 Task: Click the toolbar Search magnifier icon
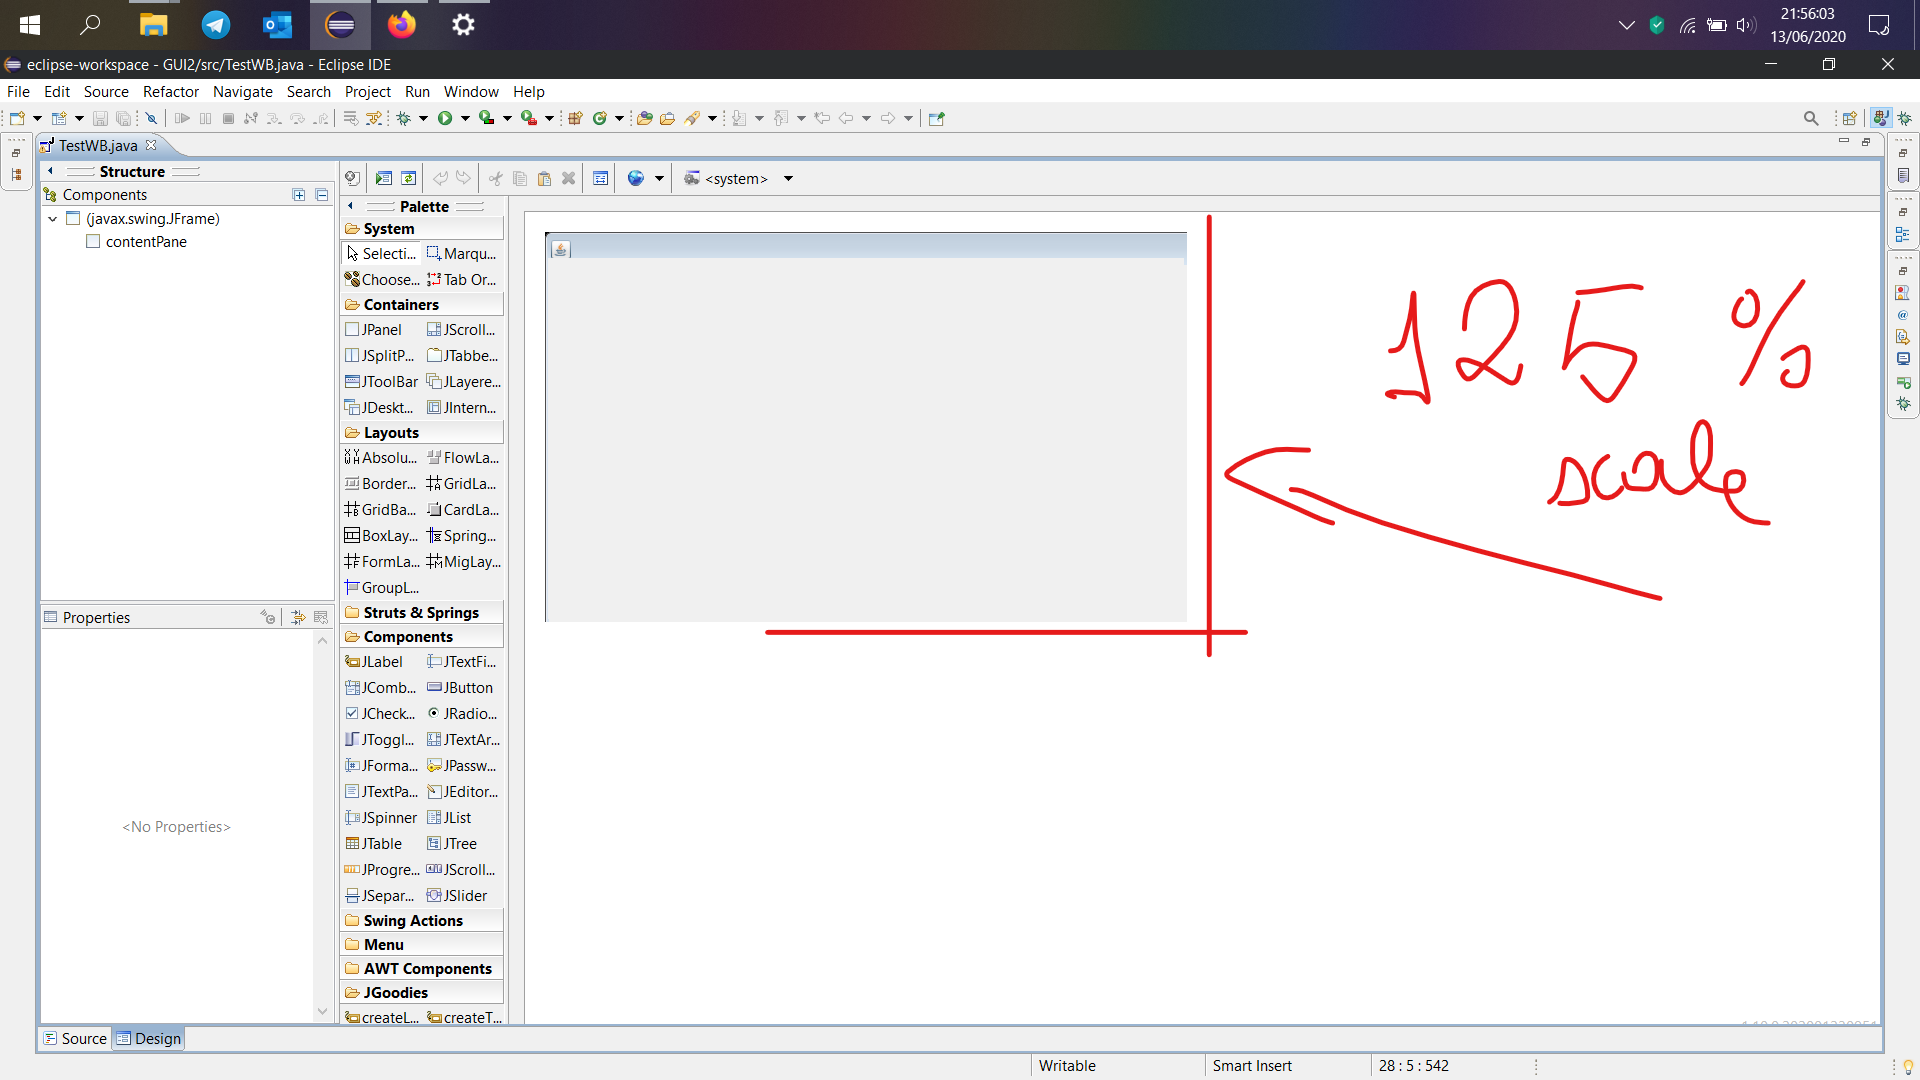pyautogui.click(x=1811, y=118)
